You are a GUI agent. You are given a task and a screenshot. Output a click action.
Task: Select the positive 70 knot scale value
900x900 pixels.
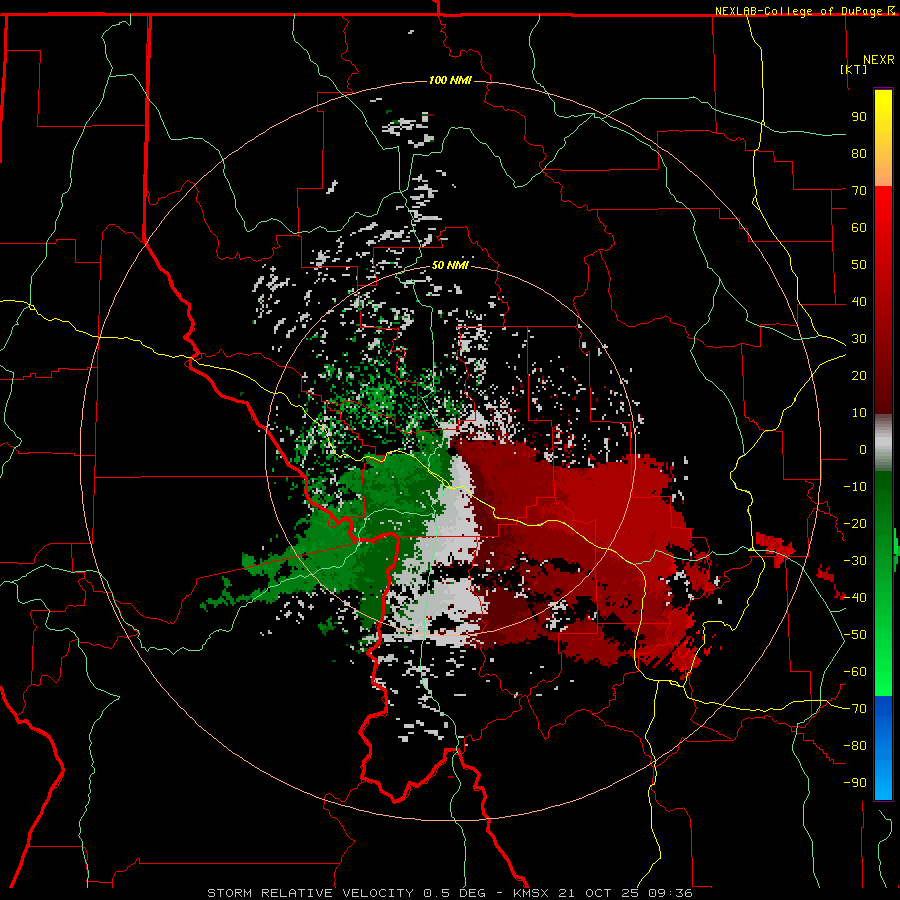(859, 191)
